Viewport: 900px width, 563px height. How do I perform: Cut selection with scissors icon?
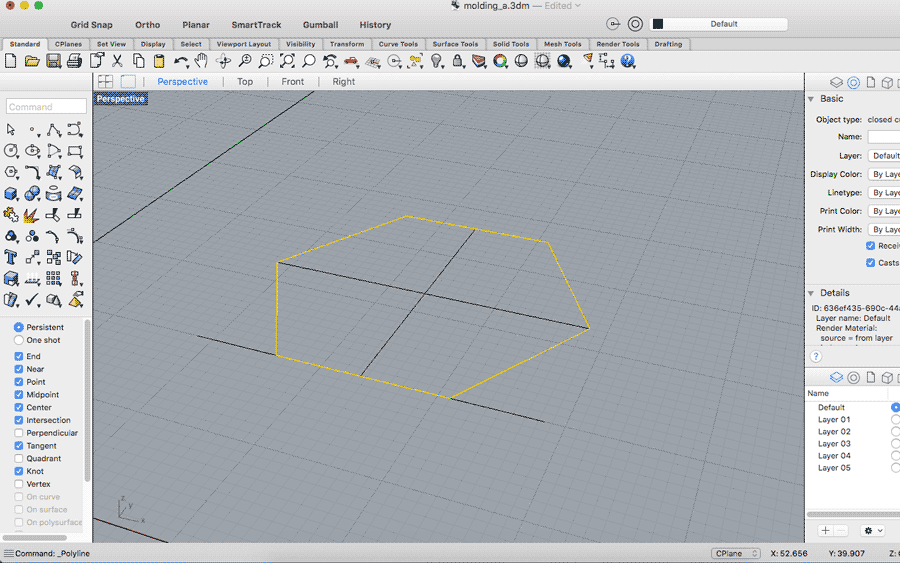(117, 61)
